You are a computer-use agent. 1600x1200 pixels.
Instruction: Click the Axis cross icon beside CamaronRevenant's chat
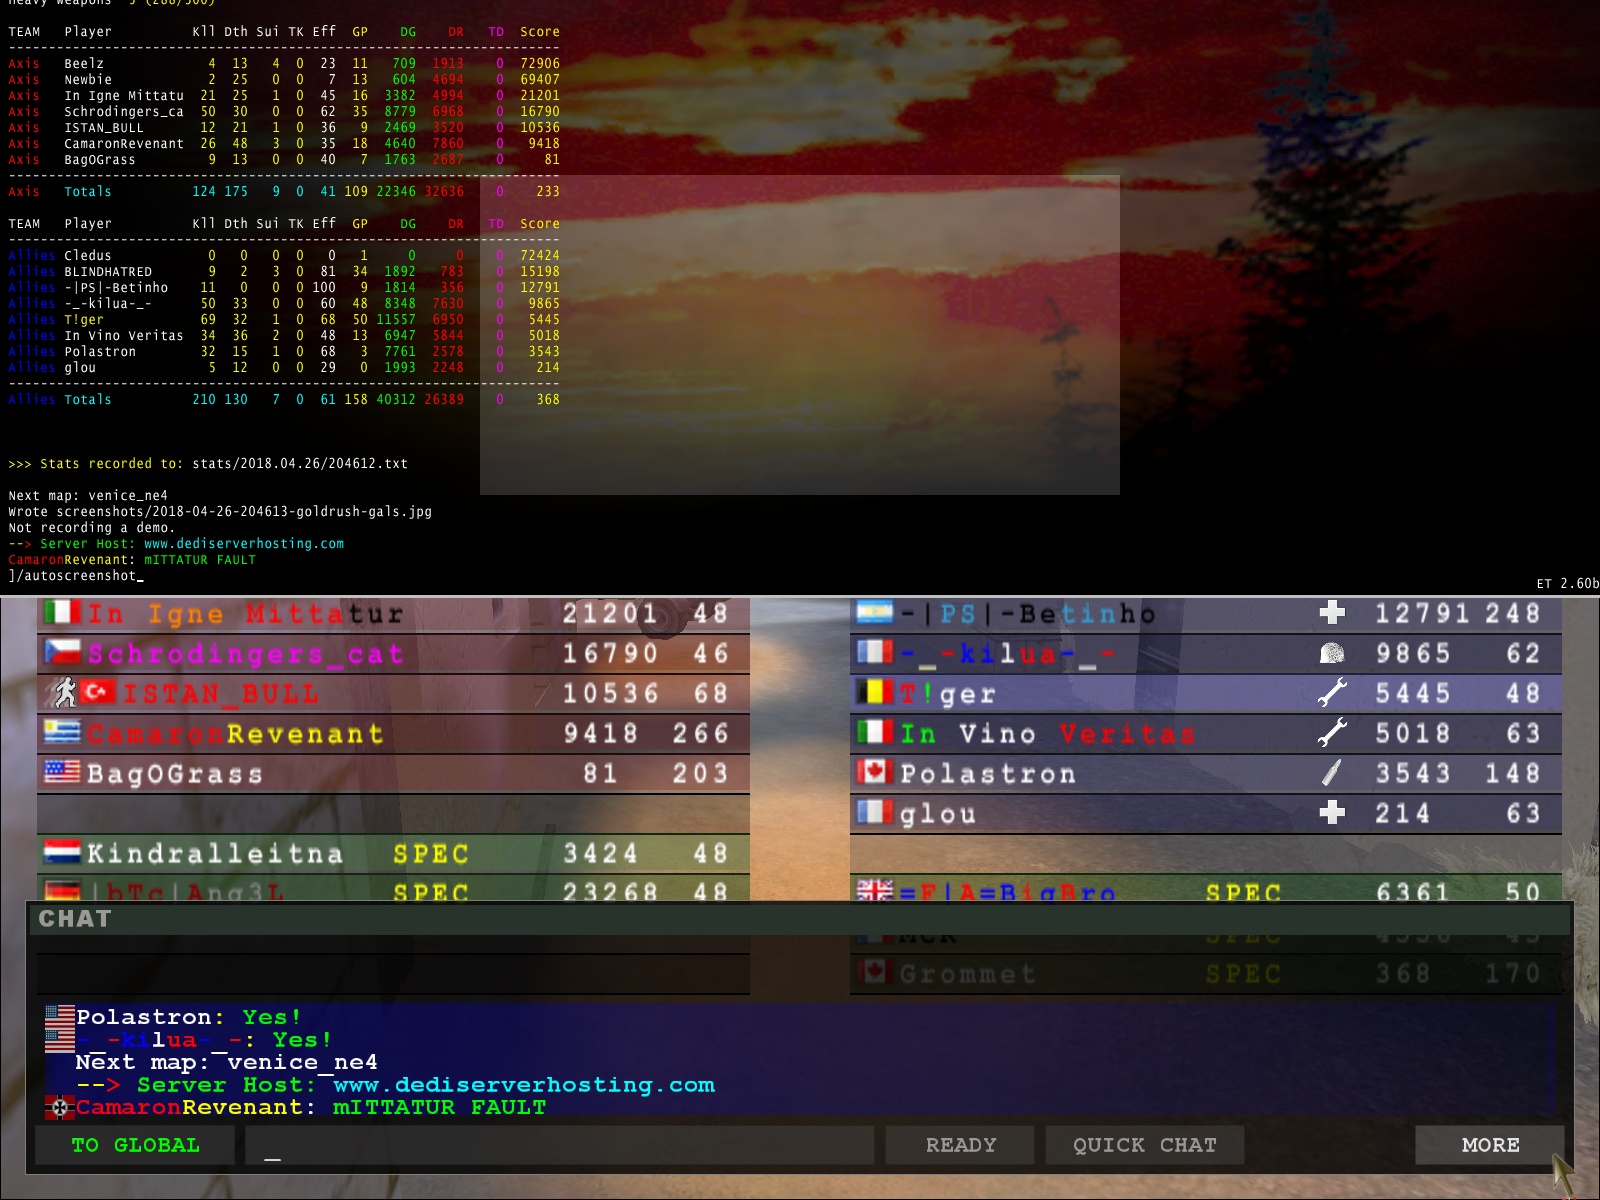(x=60, y=1107)
